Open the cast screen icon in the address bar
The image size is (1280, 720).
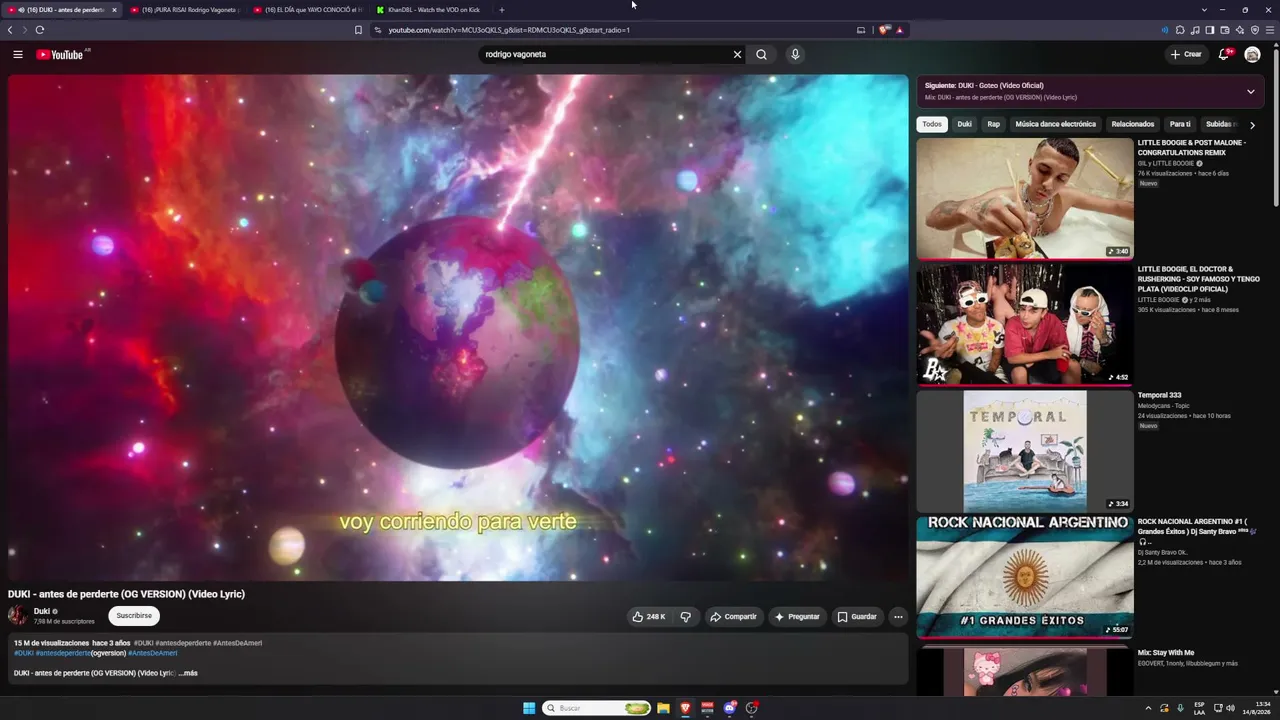pyautogui.click(x=861, y=30)
